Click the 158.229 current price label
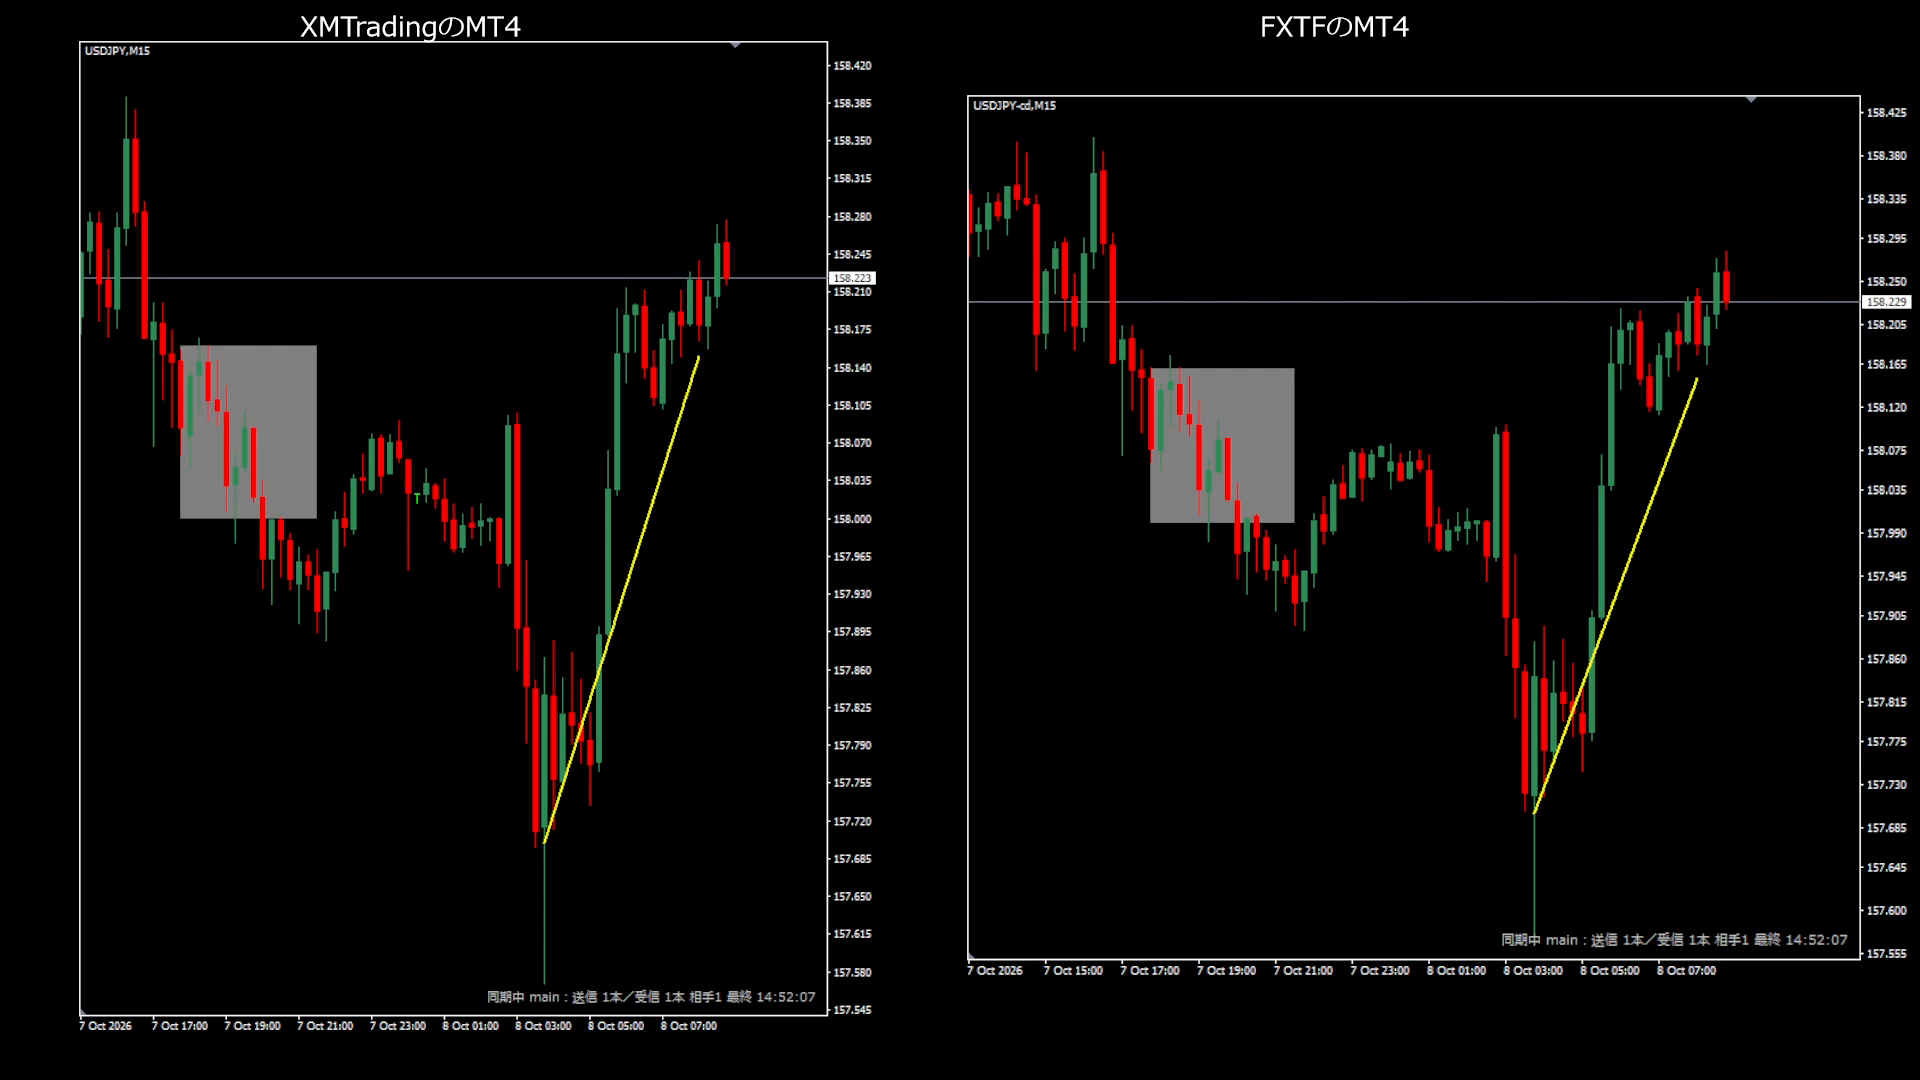 pyautogui.click(x=1886, y=302)
